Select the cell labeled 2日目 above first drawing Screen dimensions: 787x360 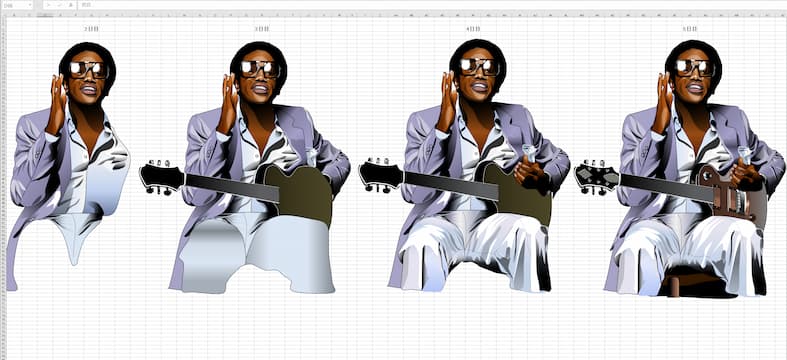(x=91, y=29)
